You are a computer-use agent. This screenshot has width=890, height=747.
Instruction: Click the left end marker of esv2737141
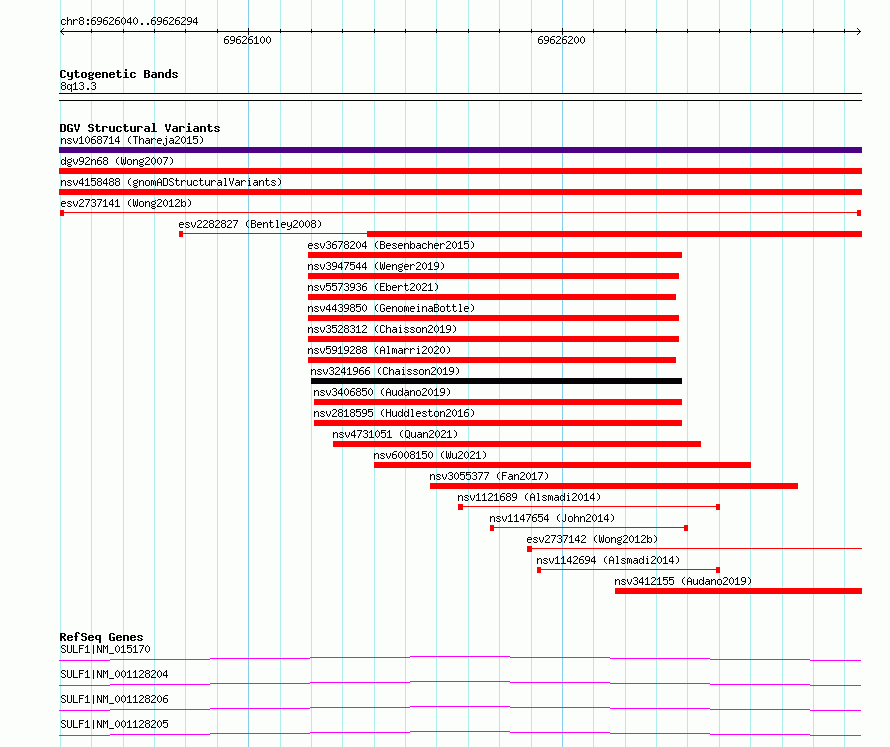pos(62,213)
